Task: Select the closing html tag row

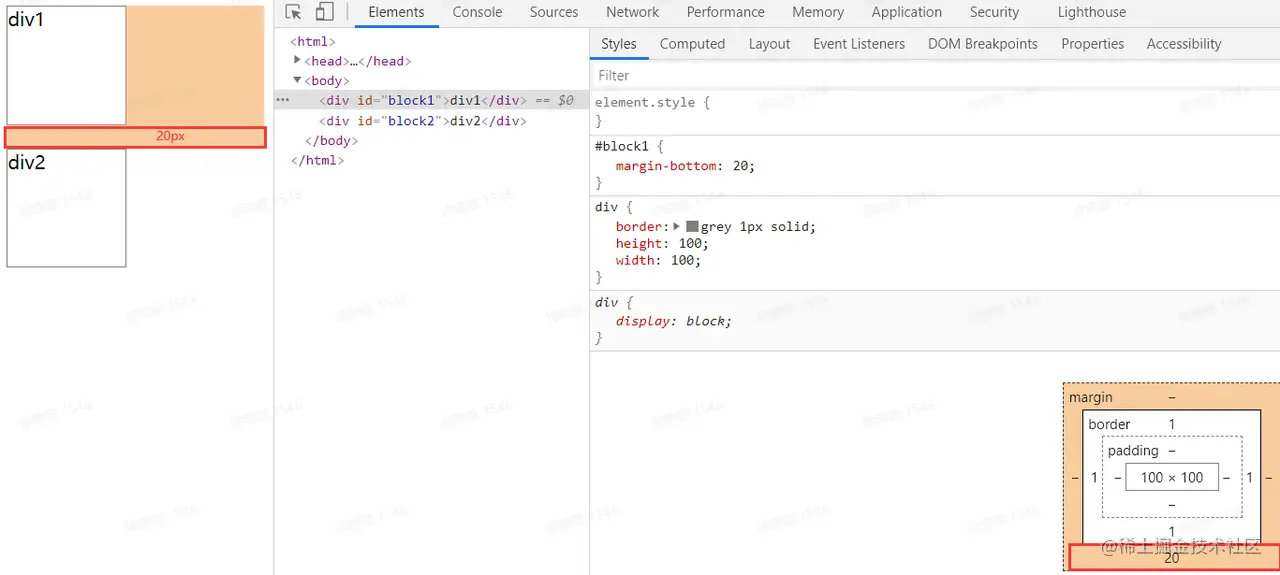Action: point(316,160)
